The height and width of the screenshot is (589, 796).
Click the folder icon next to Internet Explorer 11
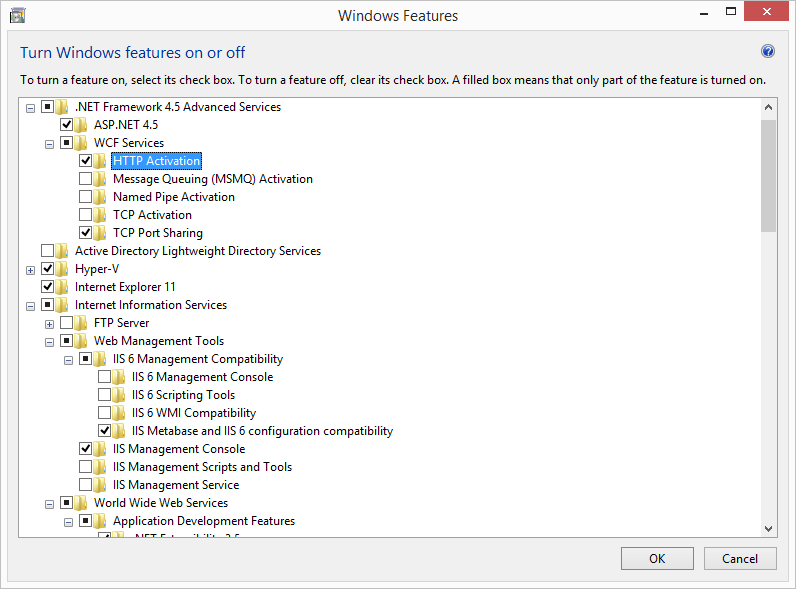tap(62, 287)
